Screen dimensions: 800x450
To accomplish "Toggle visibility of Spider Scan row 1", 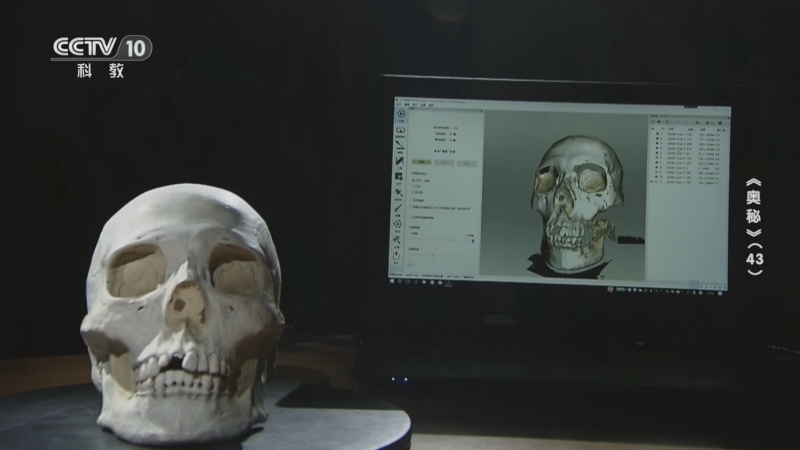I will point(658,134).
